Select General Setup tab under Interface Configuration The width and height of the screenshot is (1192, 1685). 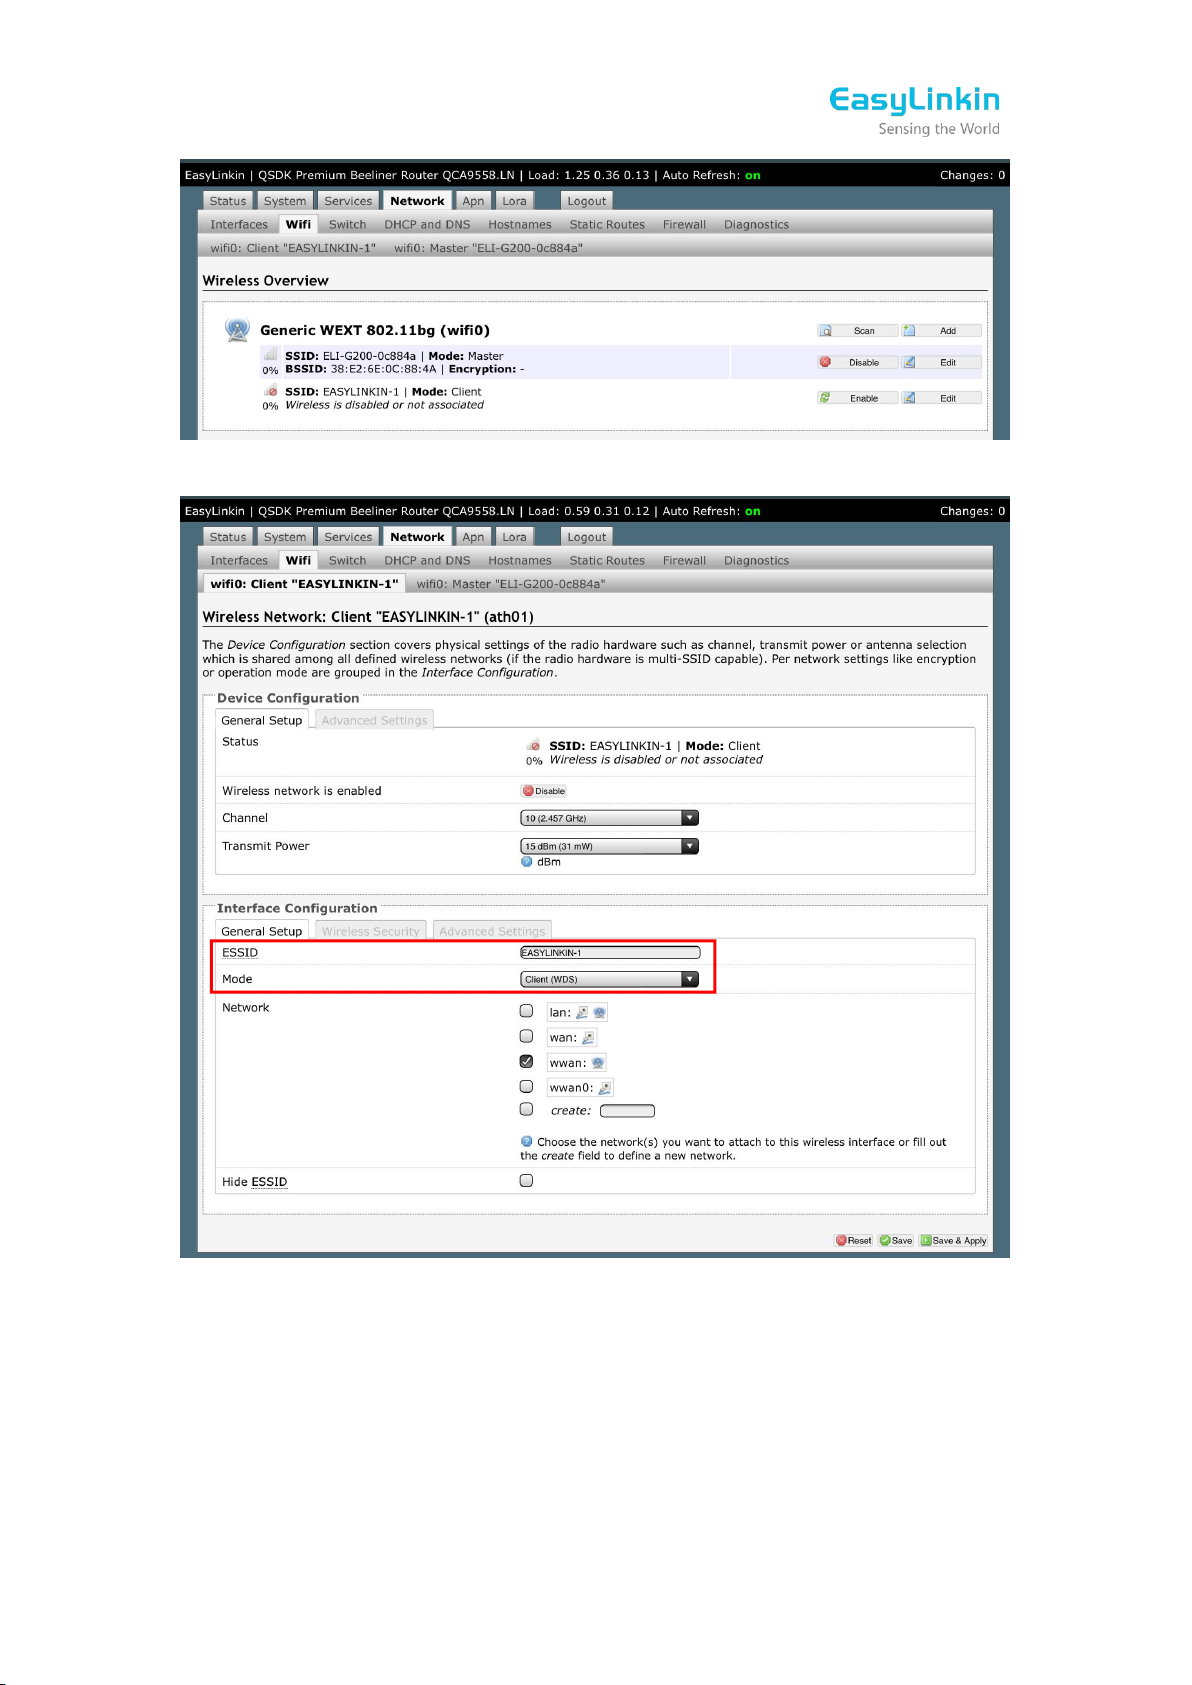261,931
